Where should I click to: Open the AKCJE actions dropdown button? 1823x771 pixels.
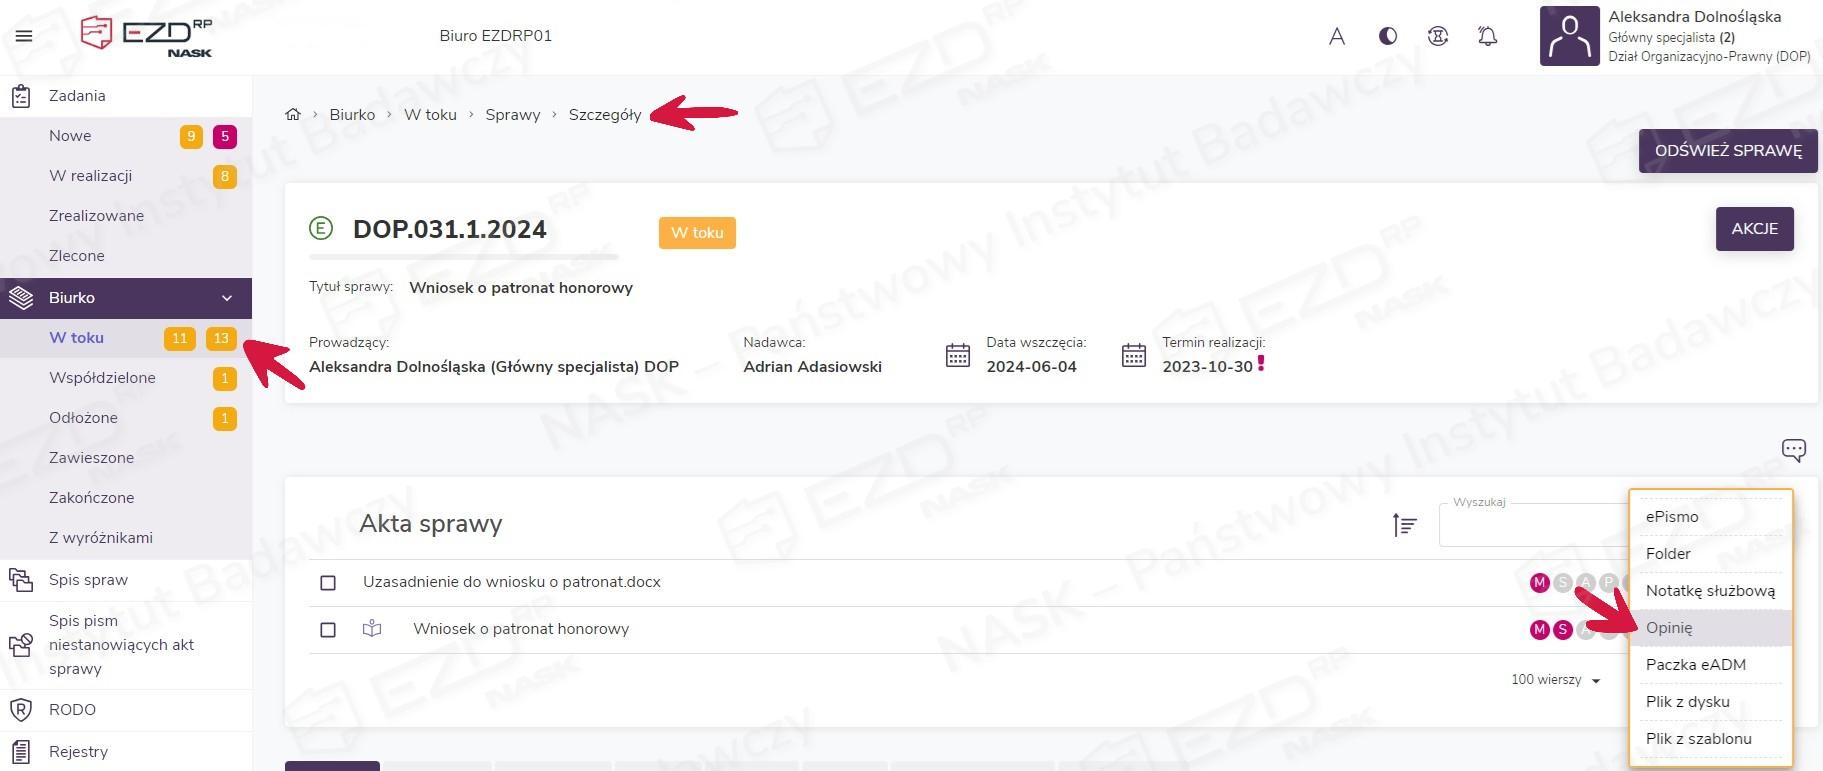(1754, 229)
